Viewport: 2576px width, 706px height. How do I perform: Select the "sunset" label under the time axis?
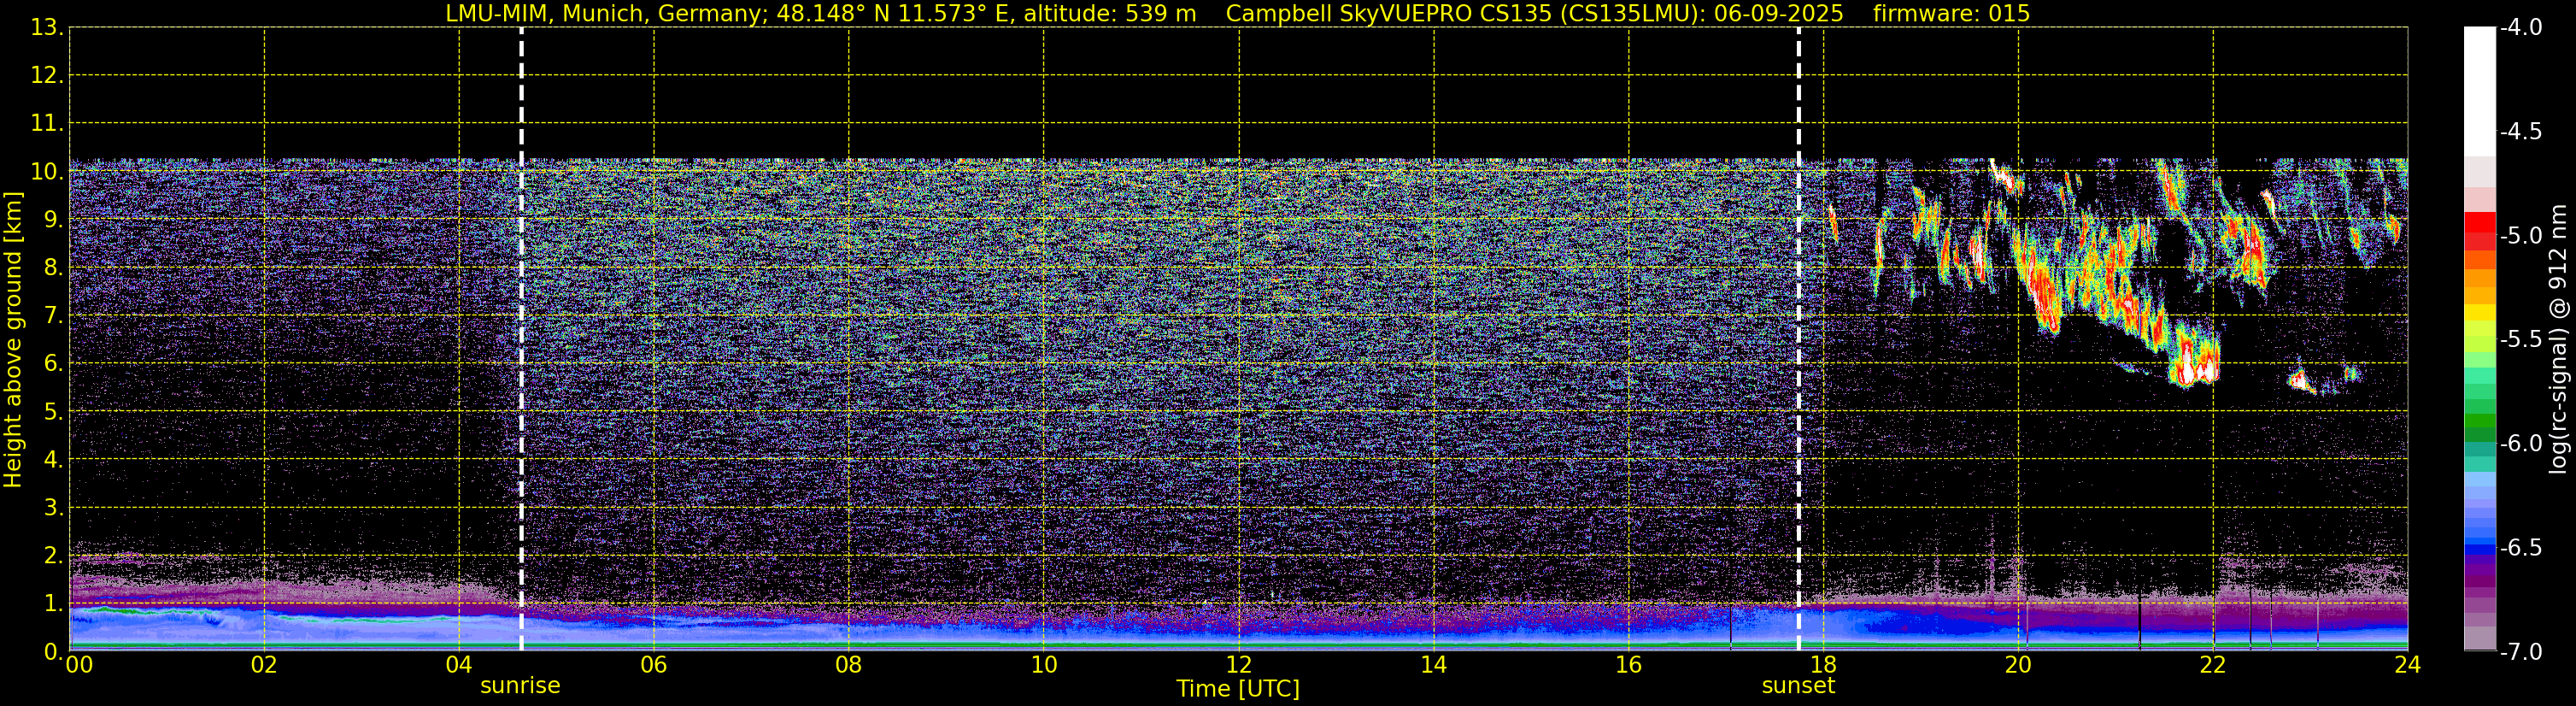(1798, 686)
